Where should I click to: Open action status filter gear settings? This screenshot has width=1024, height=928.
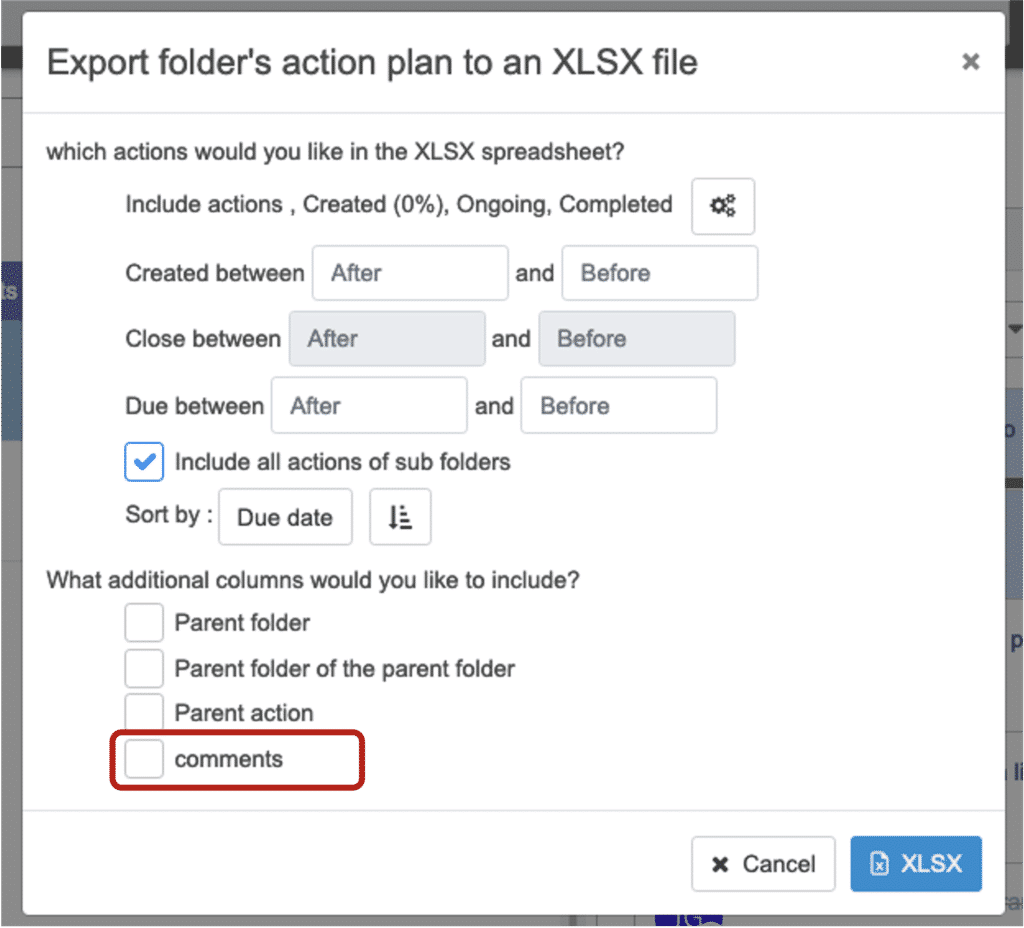pos(722,206)
